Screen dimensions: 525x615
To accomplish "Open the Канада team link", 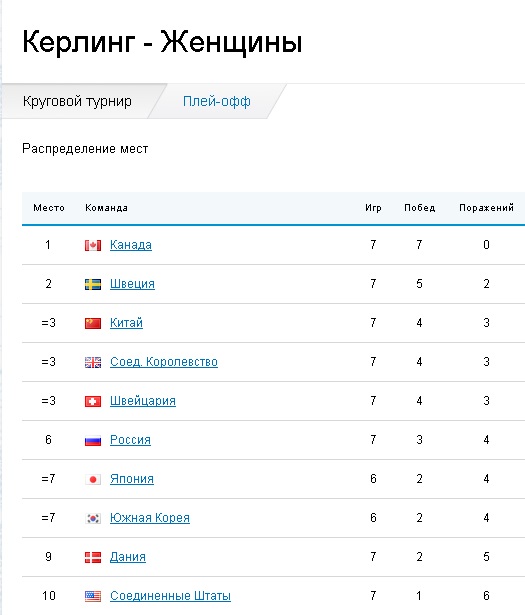I will [x=131, y=245].
